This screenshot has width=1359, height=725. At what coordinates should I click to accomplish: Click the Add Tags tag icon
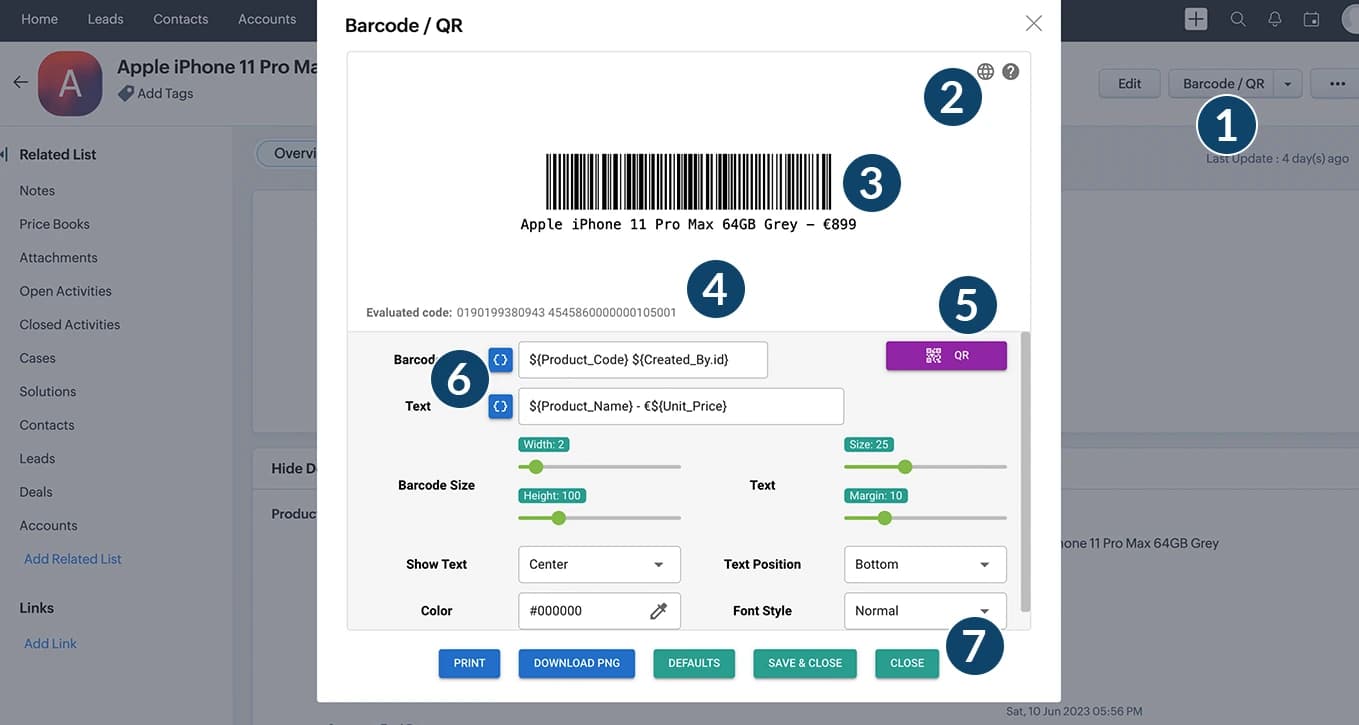[x=126, y=93]
